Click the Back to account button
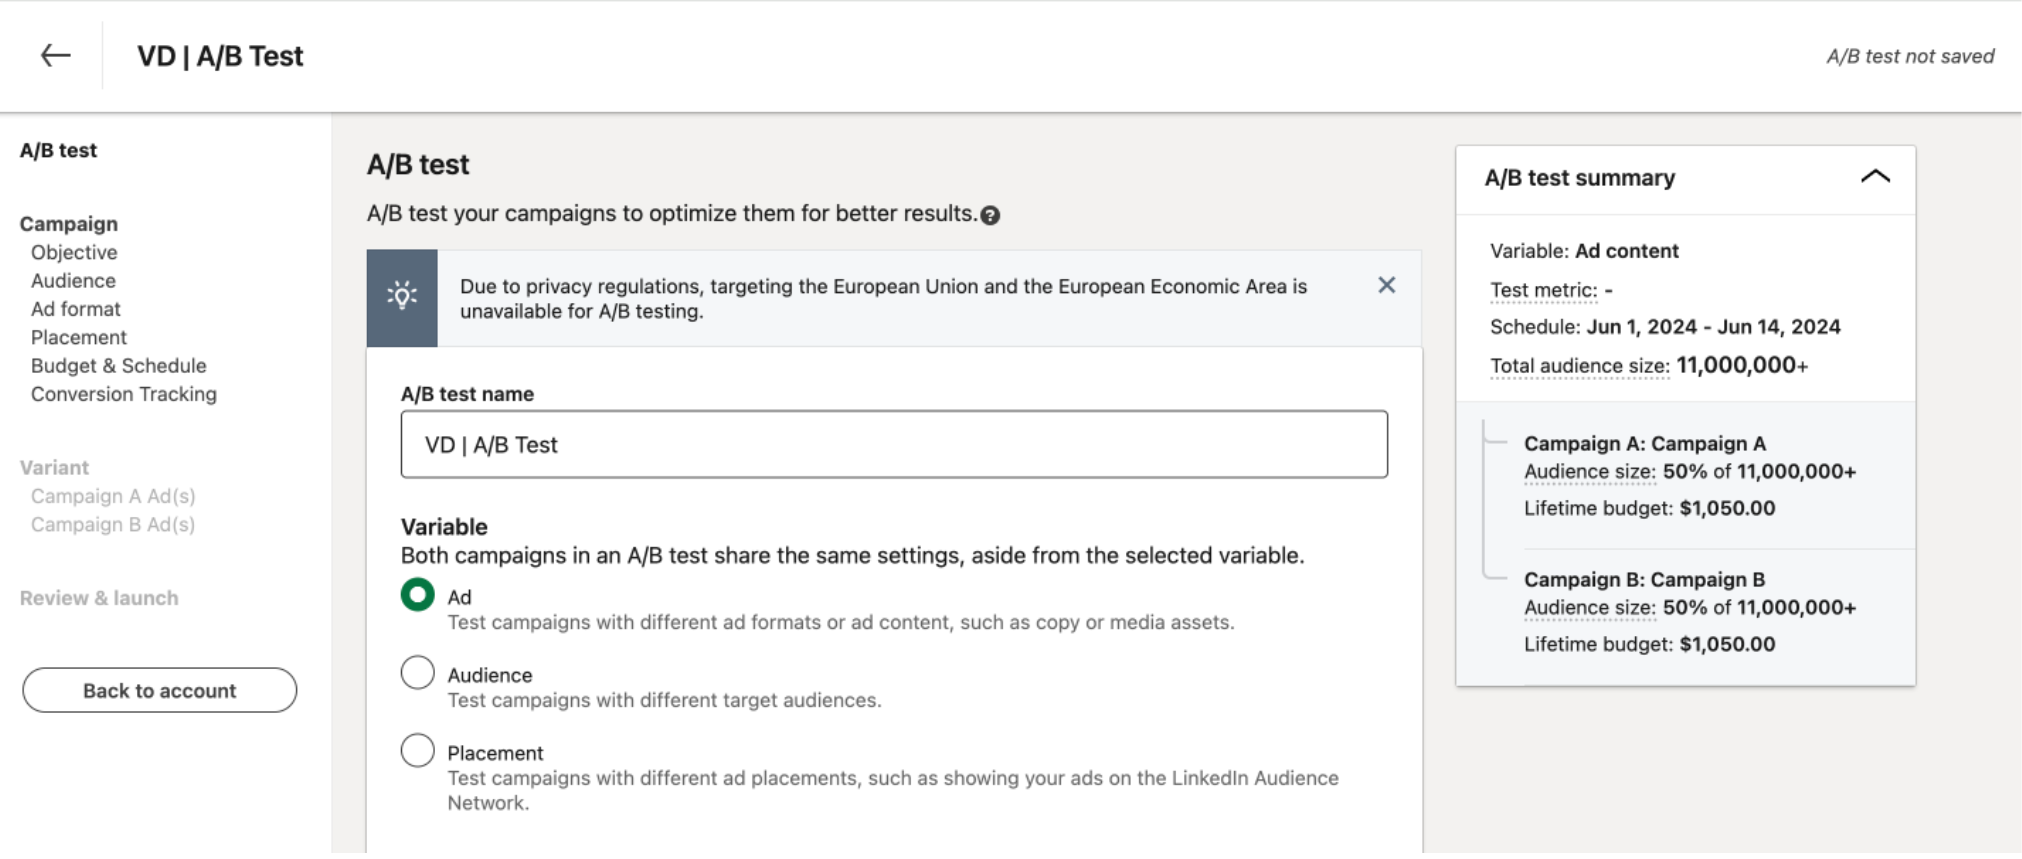Viewport: 2022px width, 859px height. tap(160, 690)
